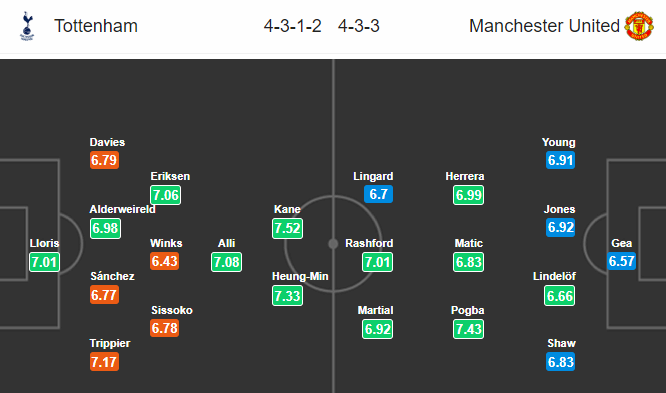
Task: Select Winks' 6.43 rating badge
Action: tap(164, 261)
